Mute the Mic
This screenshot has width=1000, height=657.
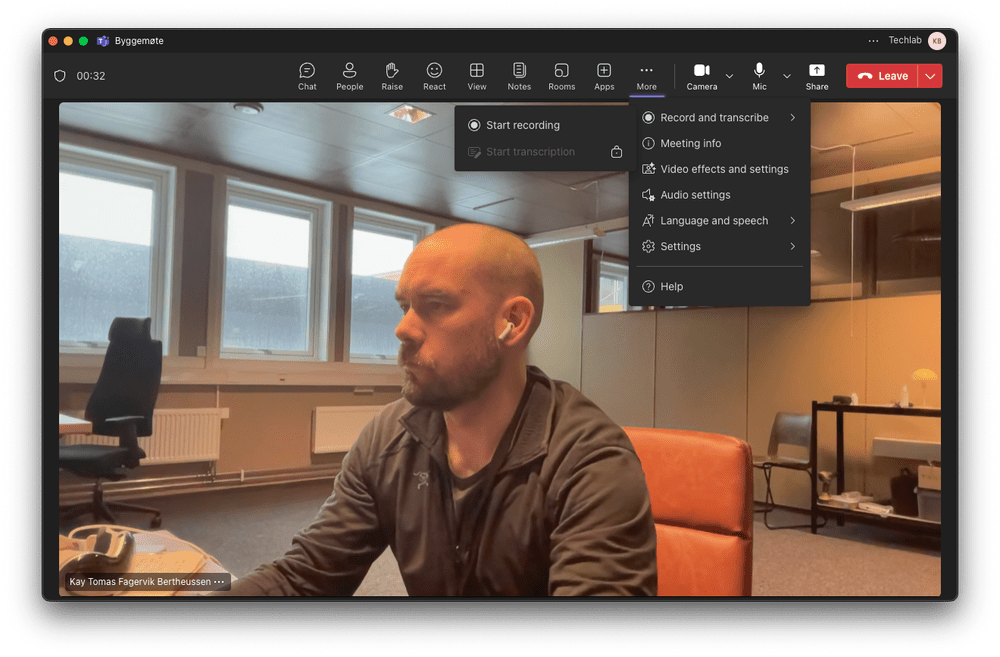point(759,76)
